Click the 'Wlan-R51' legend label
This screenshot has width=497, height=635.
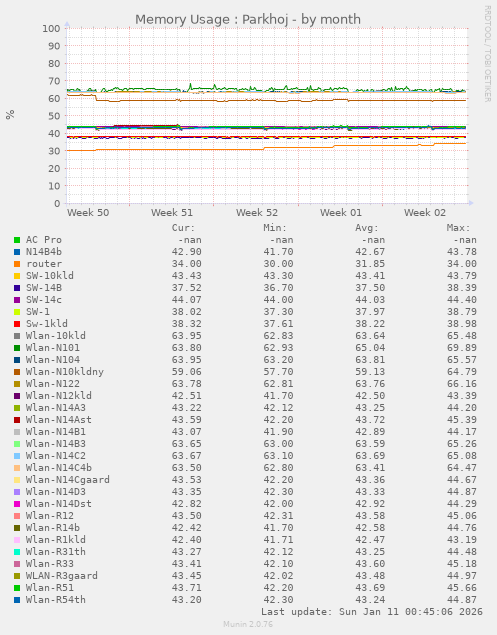tap(50, 588)
